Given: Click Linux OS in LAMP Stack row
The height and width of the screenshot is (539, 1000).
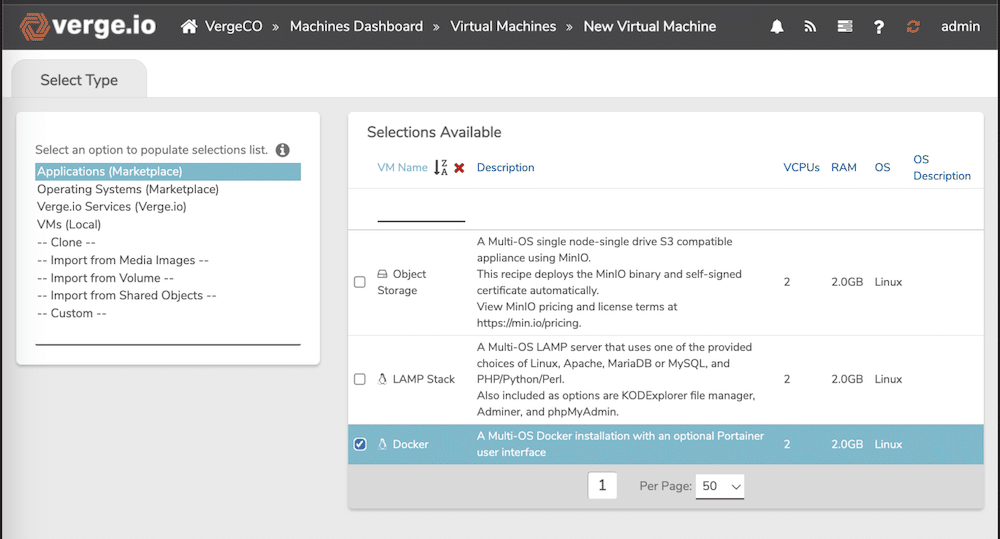Looking at the screenshot, I should click(888, 379).
